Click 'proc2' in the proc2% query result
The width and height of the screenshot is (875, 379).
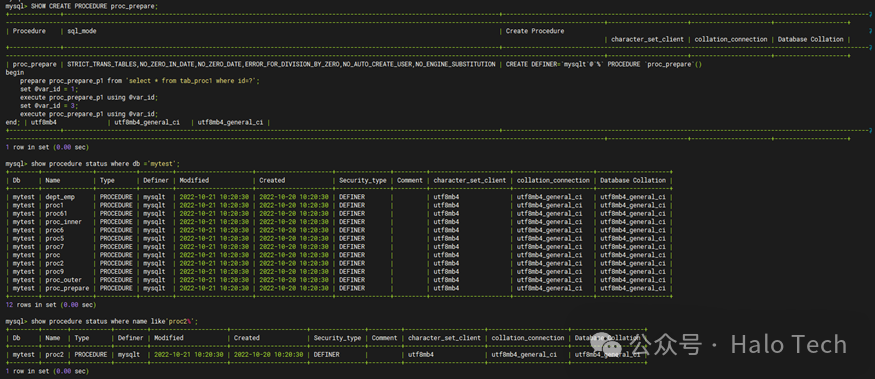click(x=55, y=355)
